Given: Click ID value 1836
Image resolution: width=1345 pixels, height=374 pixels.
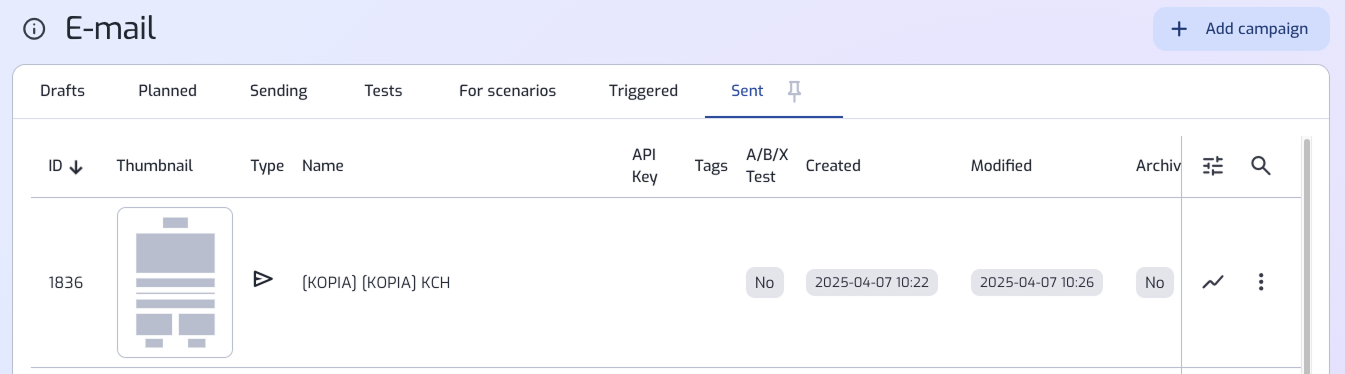Looking at the screenshot, I should [x=65, y=283].
